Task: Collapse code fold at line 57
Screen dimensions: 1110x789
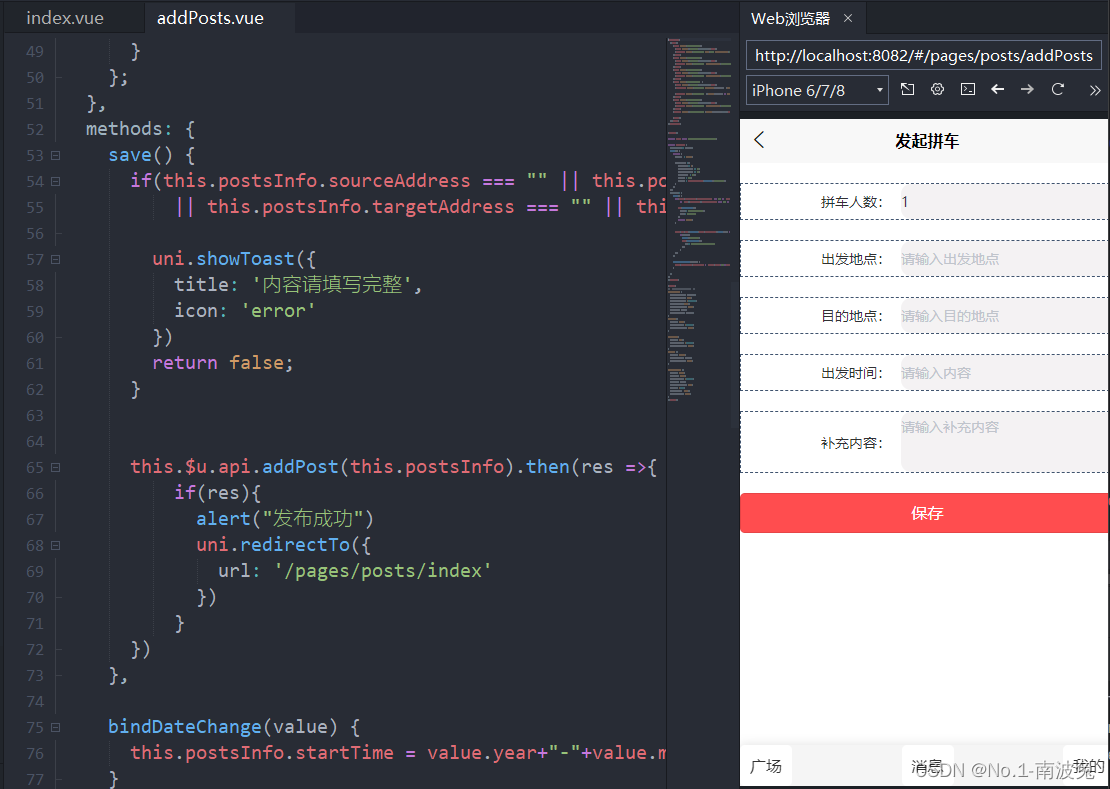Action: click(x=55, y=259)
